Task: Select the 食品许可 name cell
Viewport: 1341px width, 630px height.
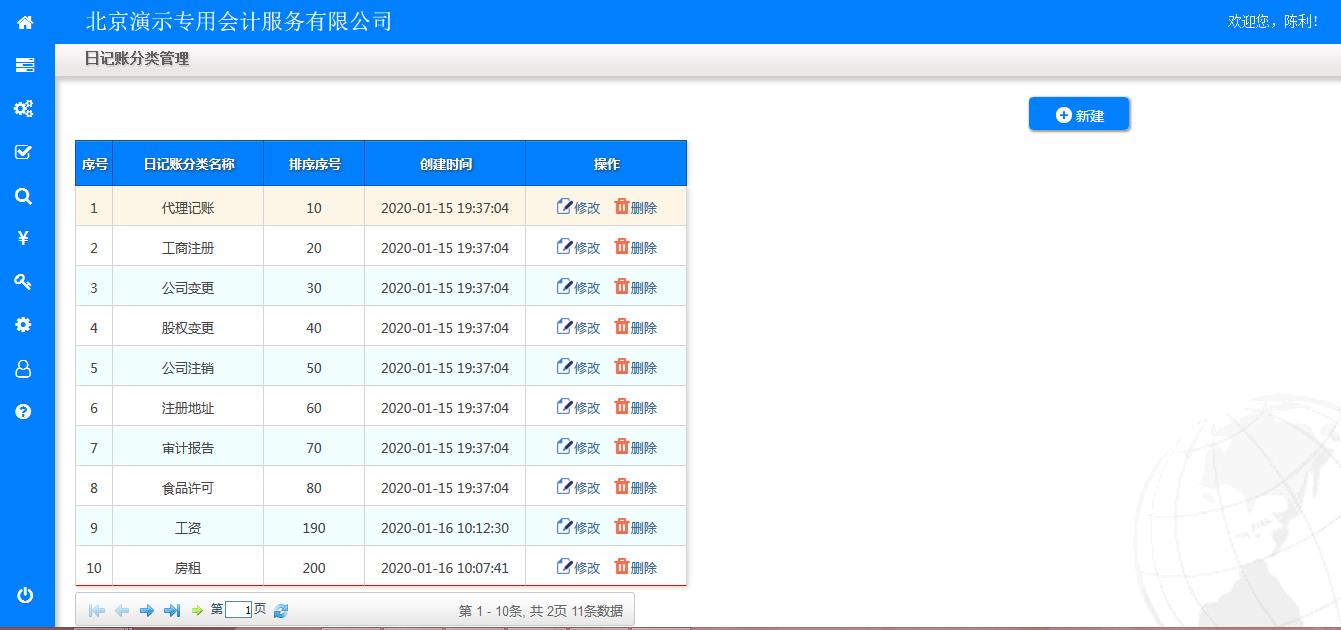Action: click(188, 487)
